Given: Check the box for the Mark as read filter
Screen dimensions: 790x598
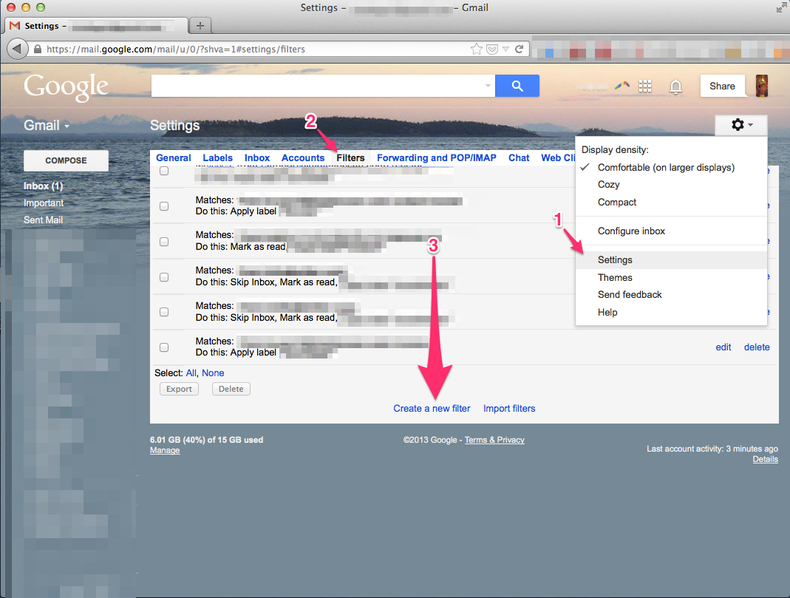Looking at the screenshot, I should [164, 242].
